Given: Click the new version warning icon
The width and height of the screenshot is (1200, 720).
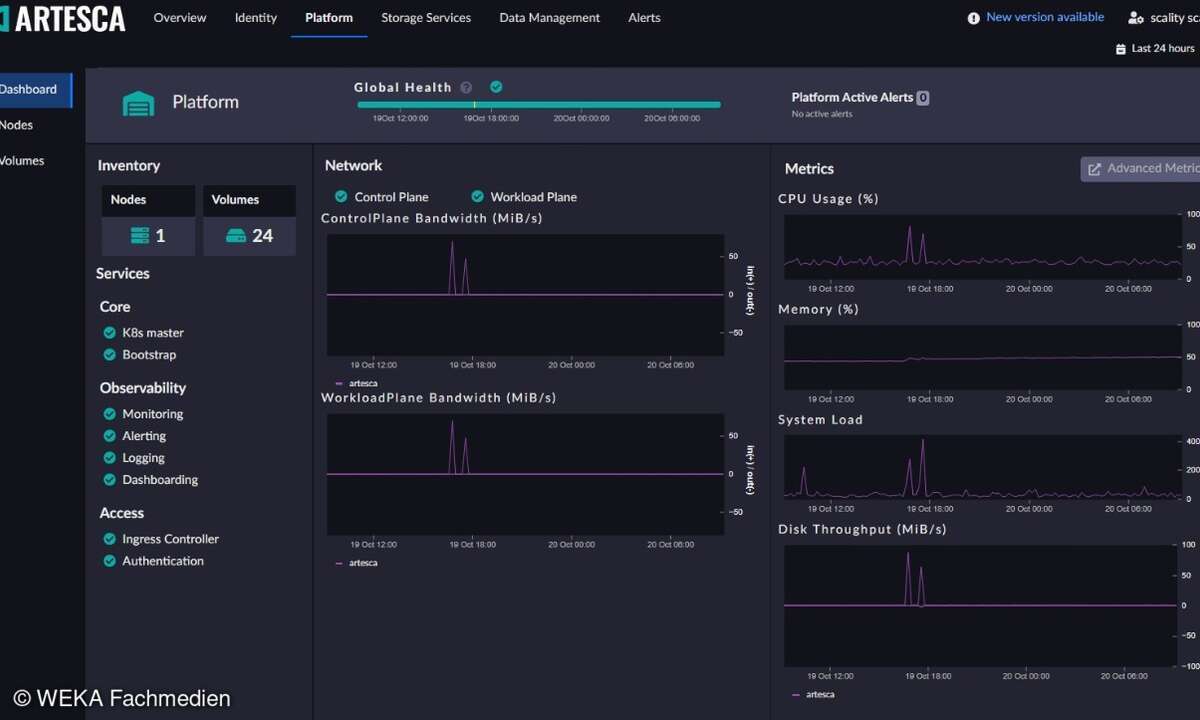Looking at the screenshot, I should tap(974, 18).
